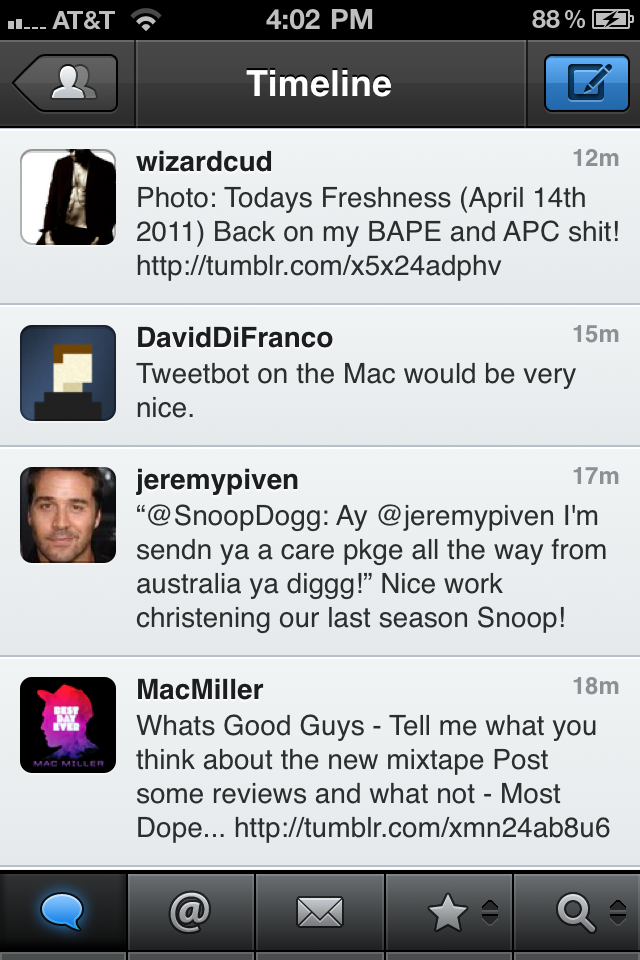Tap the MacMiller username
The height and width of the screenshot is (960, 640).
200,689
